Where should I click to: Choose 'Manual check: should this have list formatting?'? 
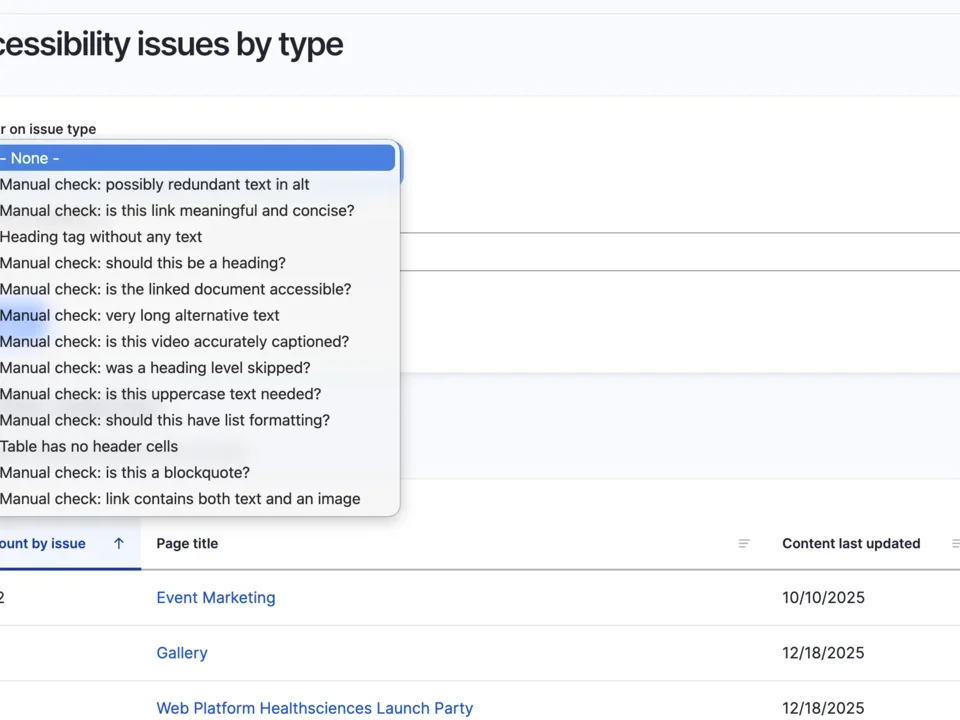165,420
